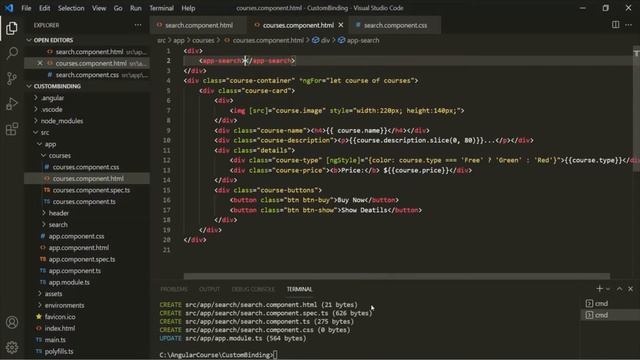Click the courses breadcrumb folder

[x=203, y=40]
